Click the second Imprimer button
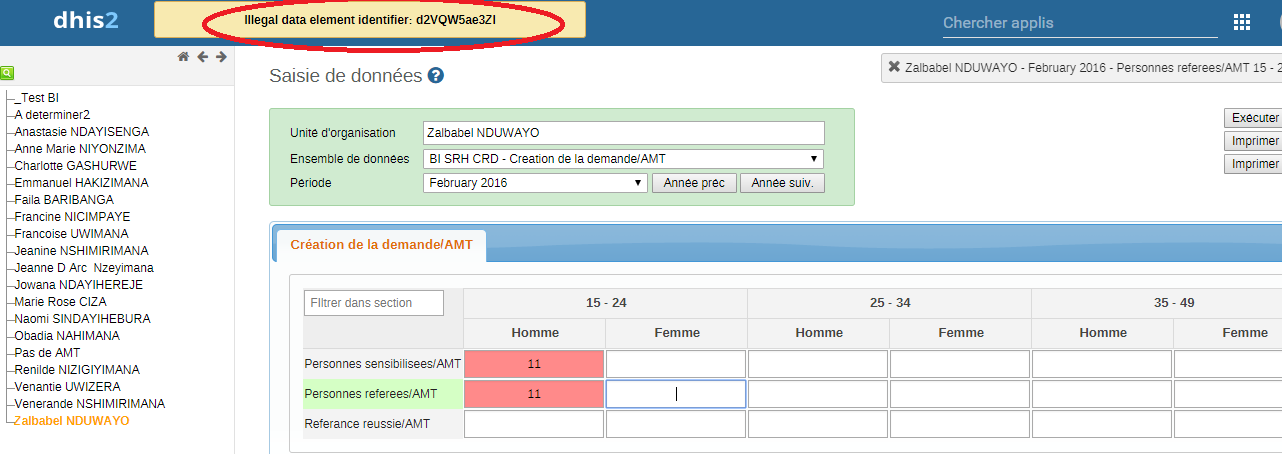 (1253, 164)
